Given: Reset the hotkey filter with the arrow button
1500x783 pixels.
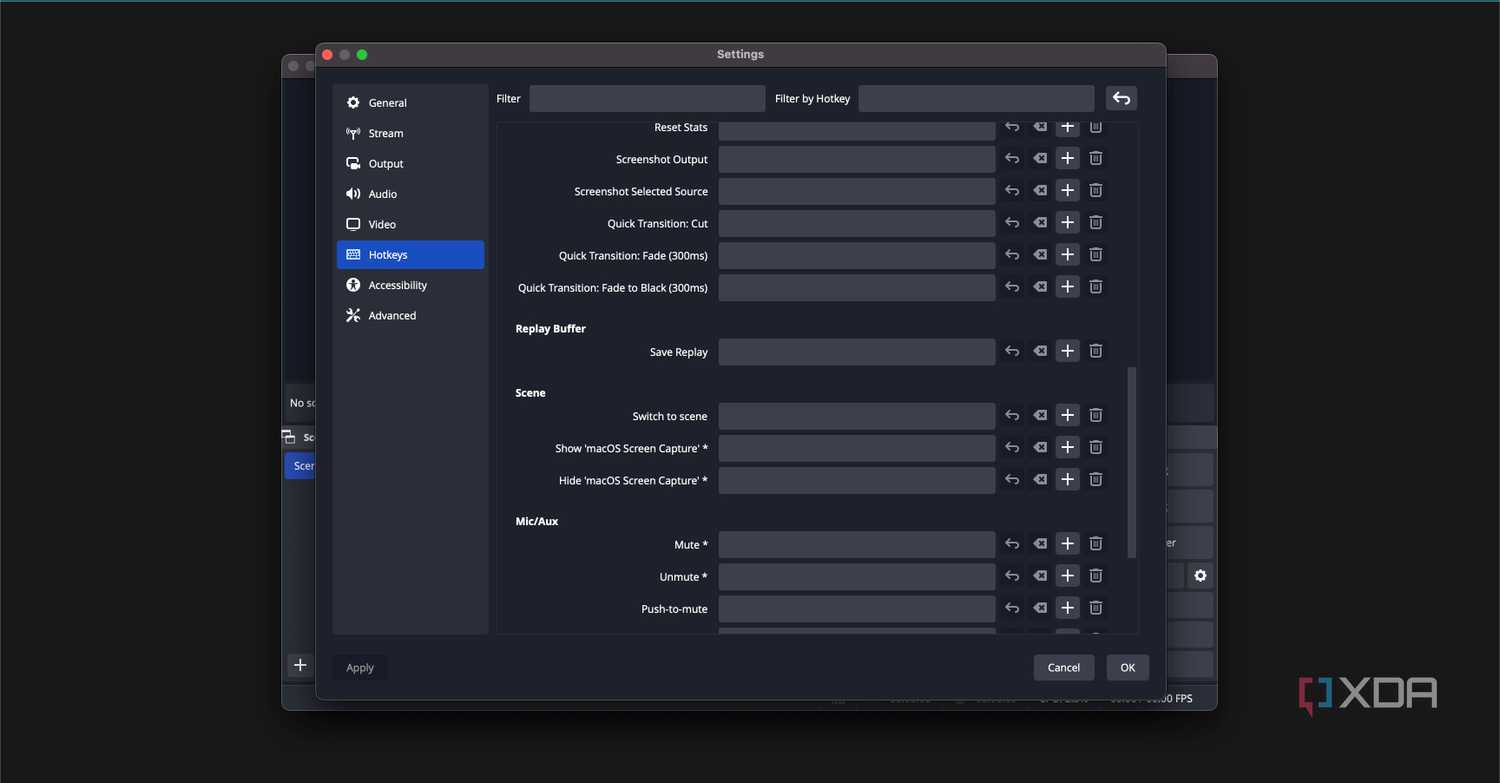Looking at the screenshot, I should (x=1121, y=98).
